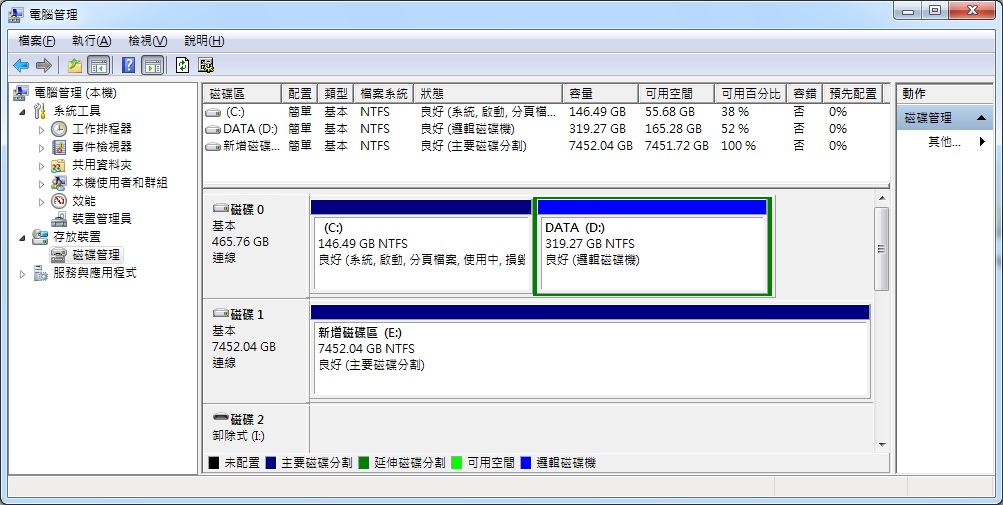Click the 電腦管理 title bar icon
This screenshot has width=1003, height=505.
pyautogui.click(x=15, y=14)
